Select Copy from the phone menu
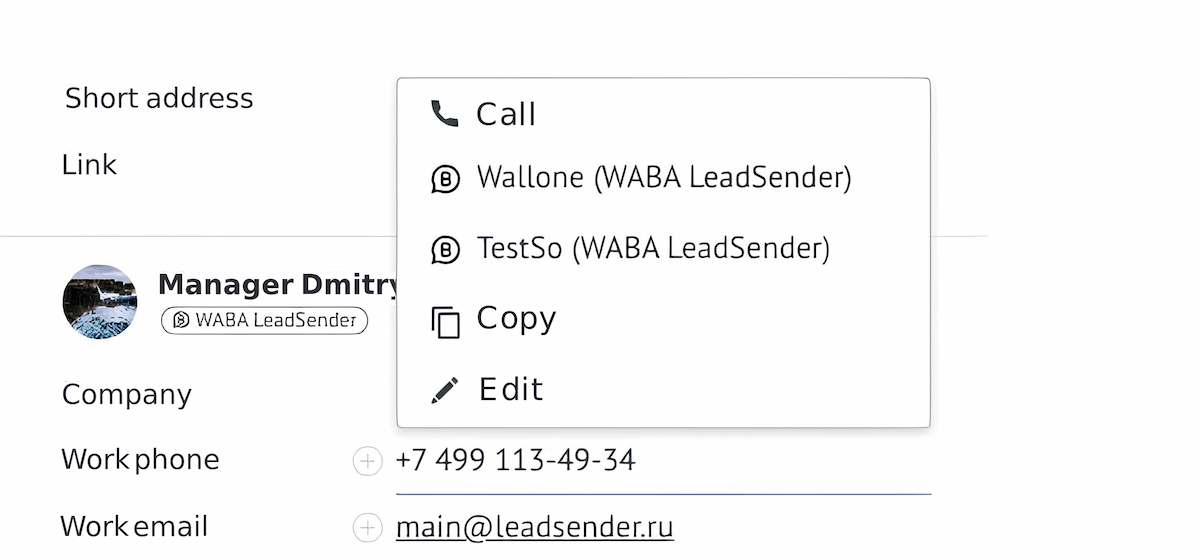Viewport: 1200px width, 560px height. 516,318
